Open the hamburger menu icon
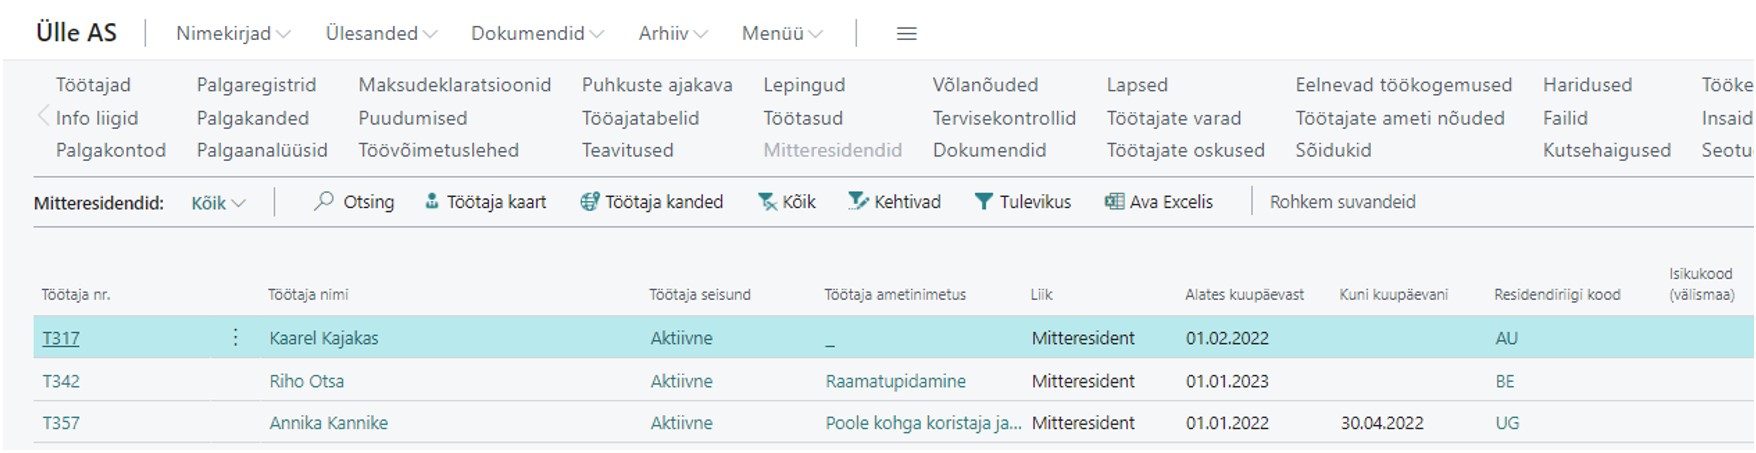 pos(907,34)
